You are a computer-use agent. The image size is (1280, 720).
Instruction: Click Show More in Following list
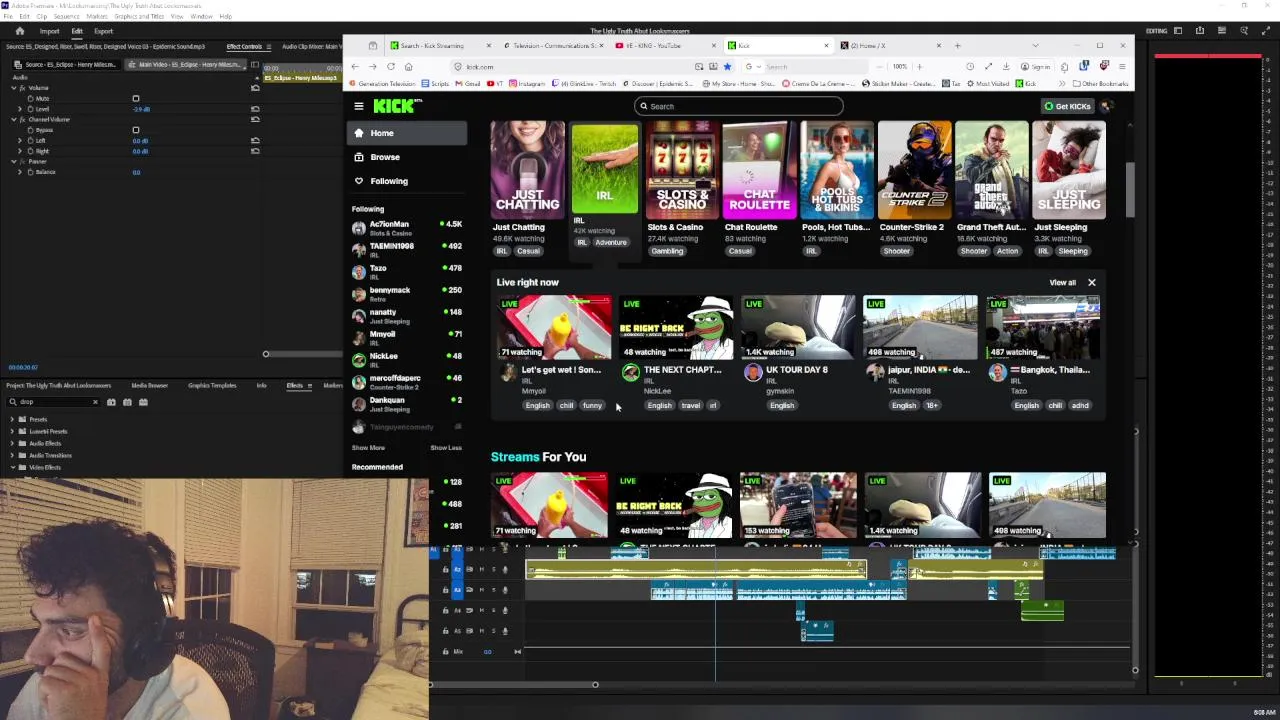click(x=368, y=448)
